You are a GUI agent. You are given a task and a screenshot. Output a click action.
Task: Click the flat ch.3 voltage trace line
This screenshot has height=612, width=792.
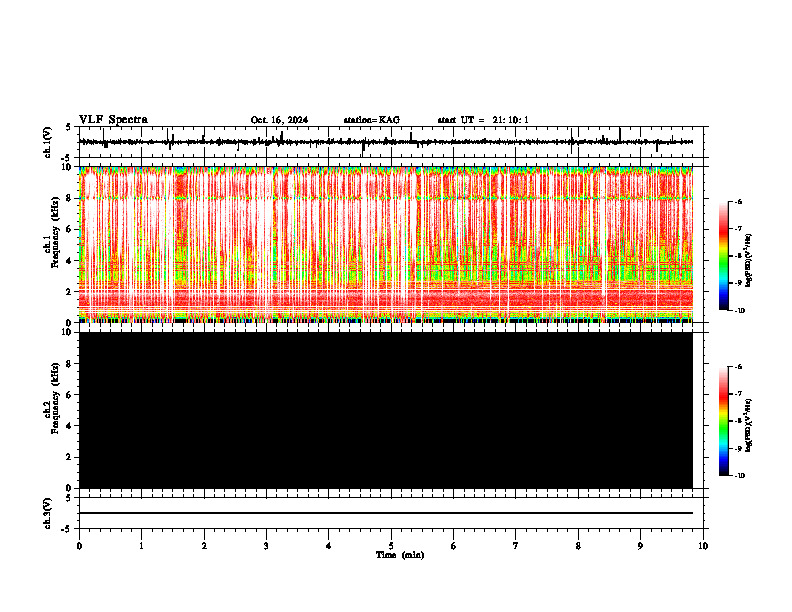pos(386,513)
